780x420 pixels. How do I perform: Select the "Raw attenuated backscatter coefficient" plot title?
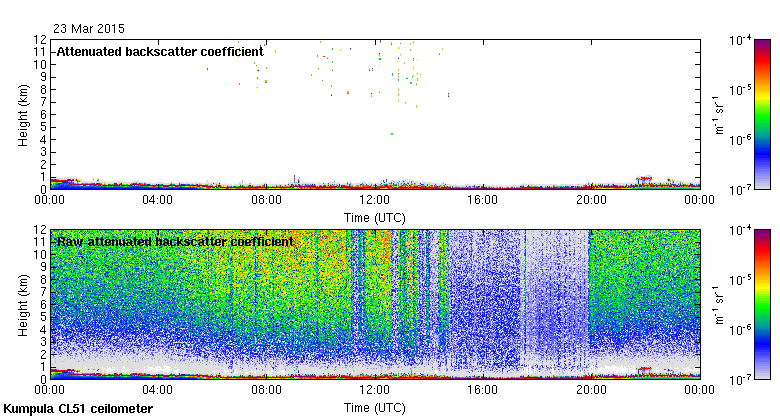click(175, 242)
